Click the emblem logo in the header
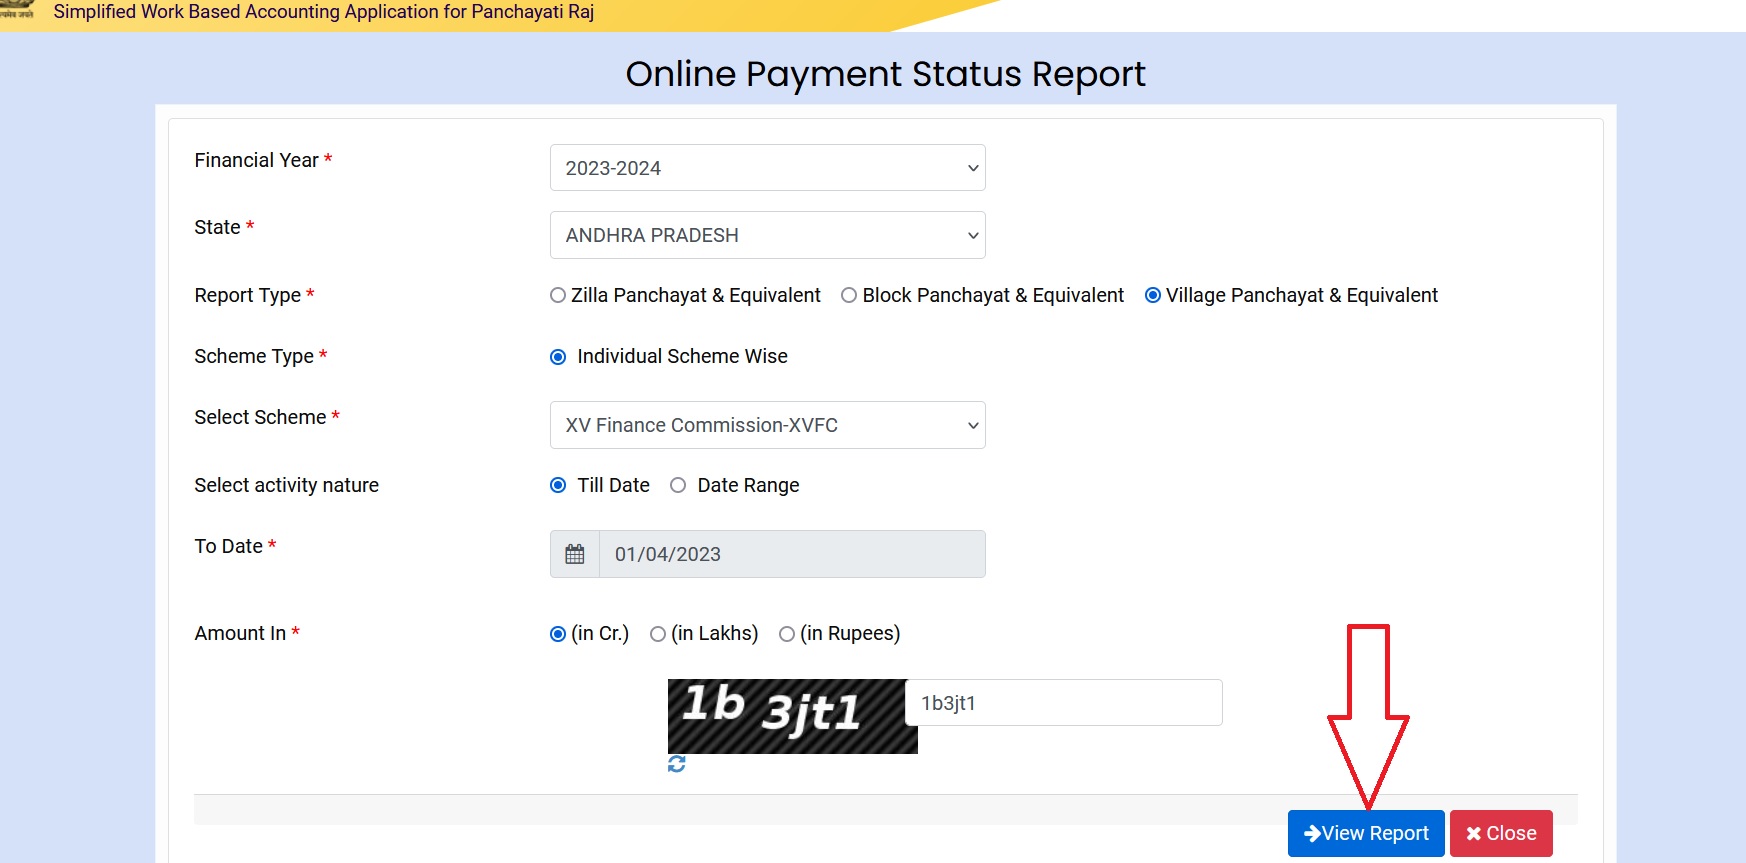The width and height of the screenshot is (1746, 863). click(17, 10)
